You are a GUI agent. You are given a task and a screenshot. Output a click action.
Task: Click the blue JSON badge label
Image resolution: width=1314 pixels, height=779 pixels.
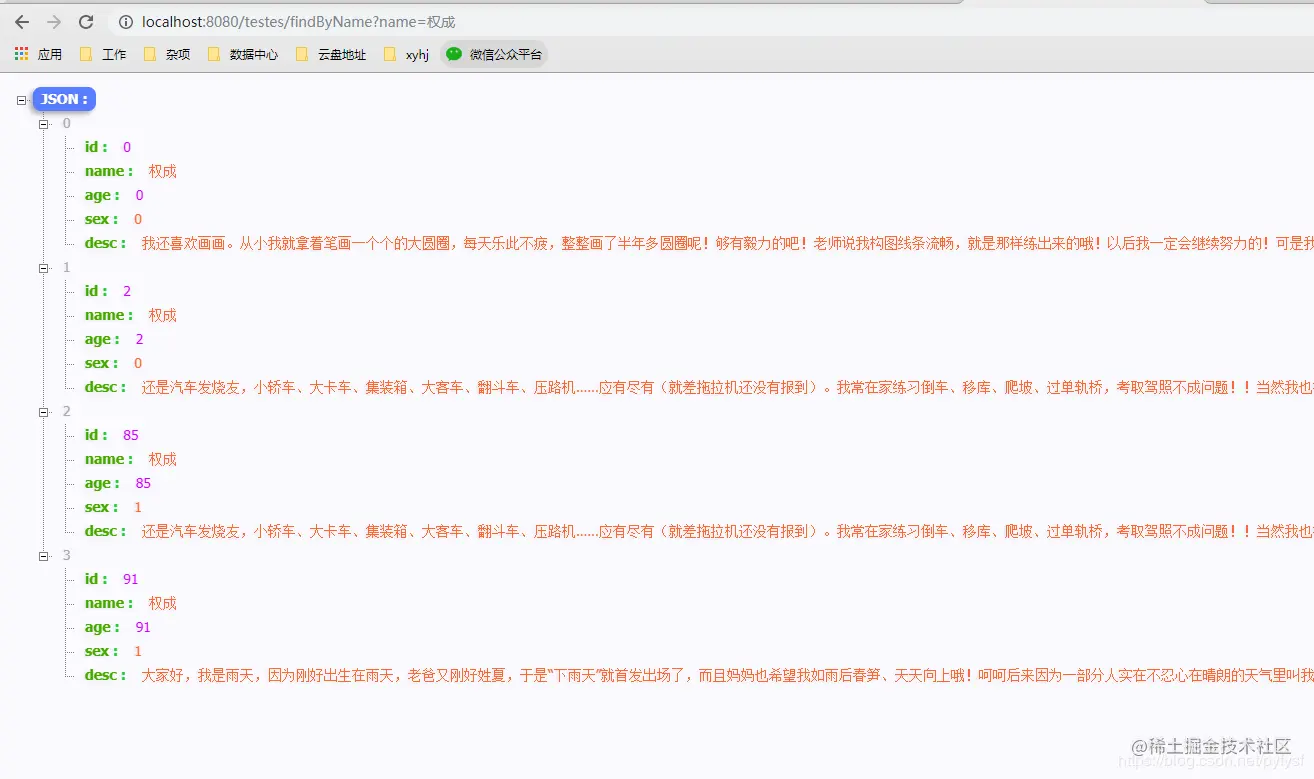63,99
